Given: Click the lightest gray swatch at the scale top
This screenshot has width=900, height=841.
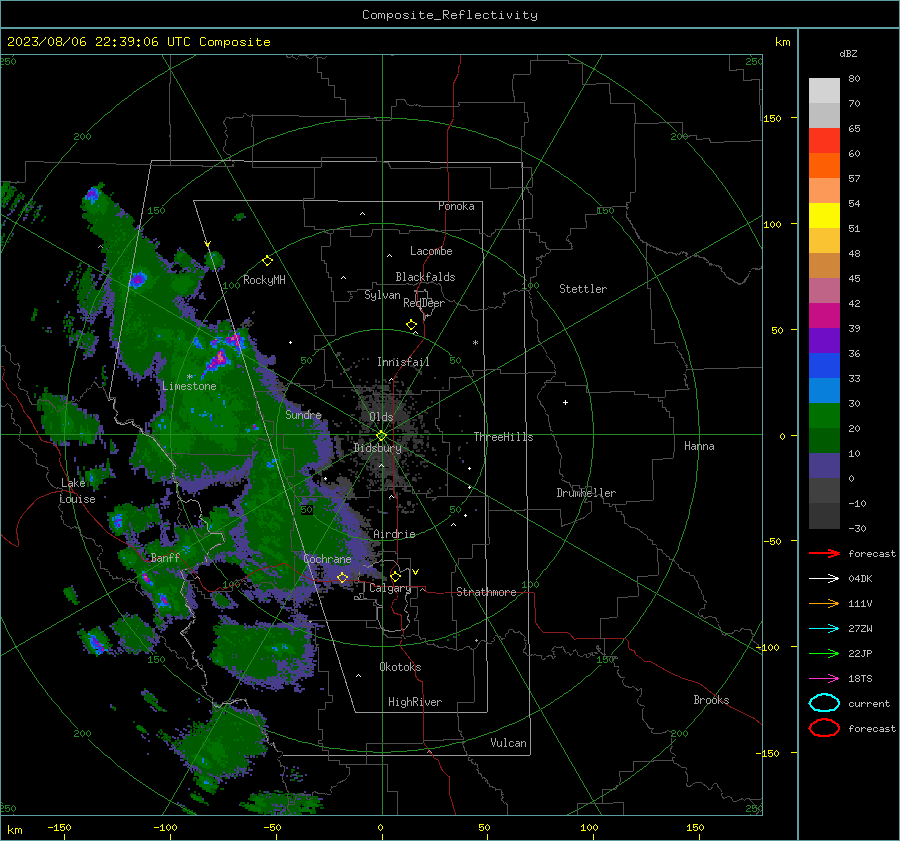Looking at the screenshot, I should click(824, 90).
